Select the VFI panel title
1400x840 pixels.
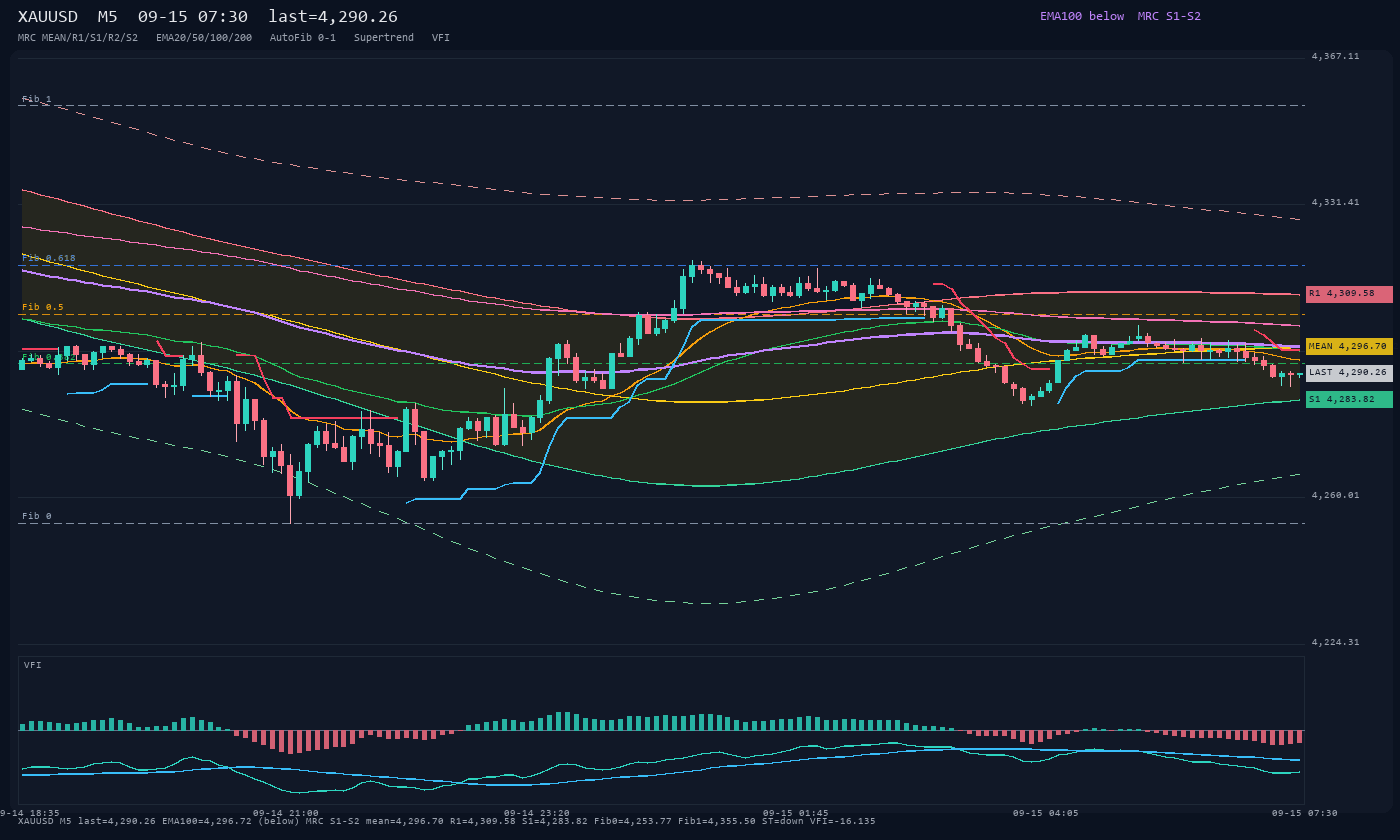[x=33, y=665]
